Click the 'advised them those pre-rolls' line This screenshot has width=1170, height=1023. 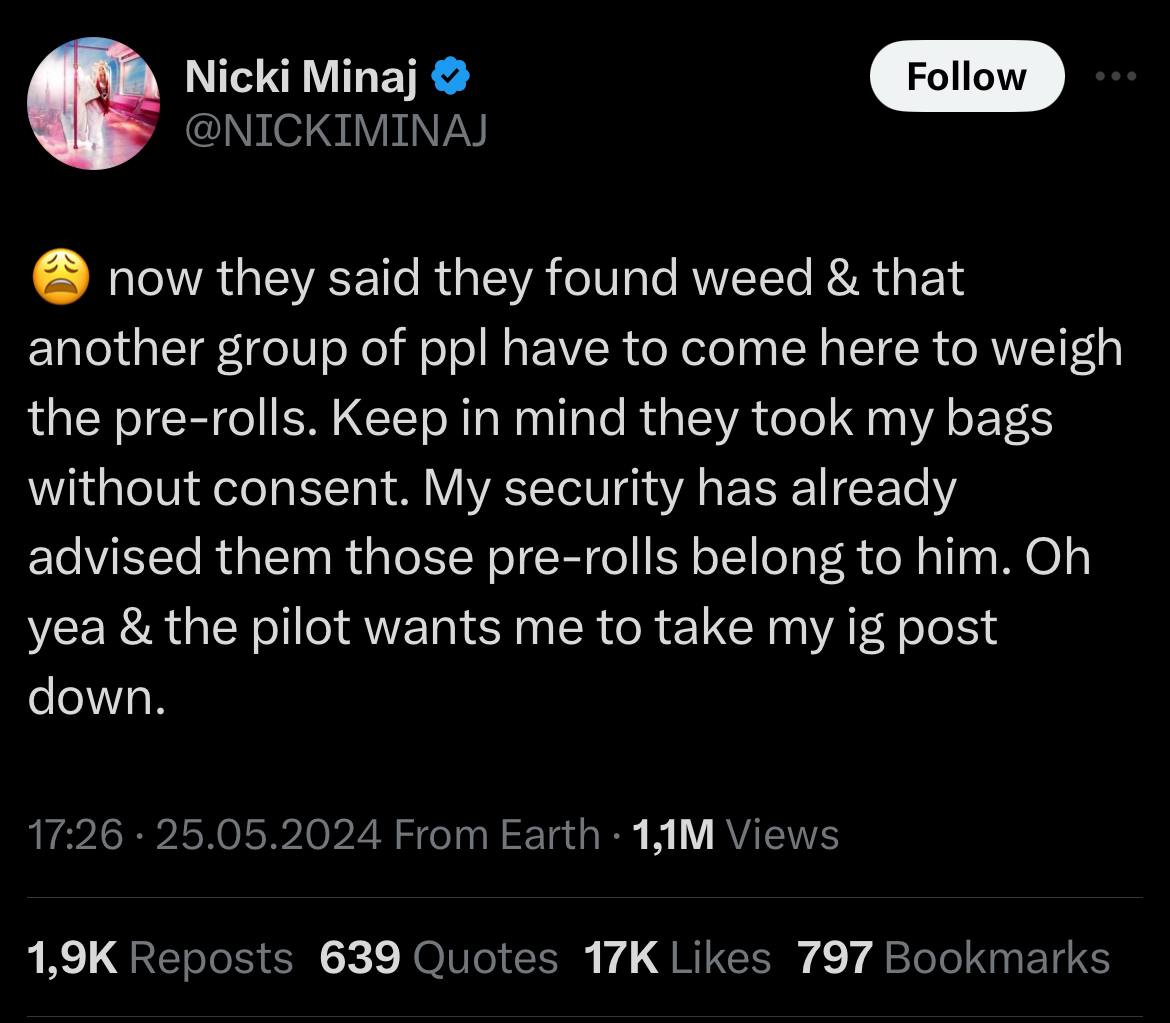(560, 558)
